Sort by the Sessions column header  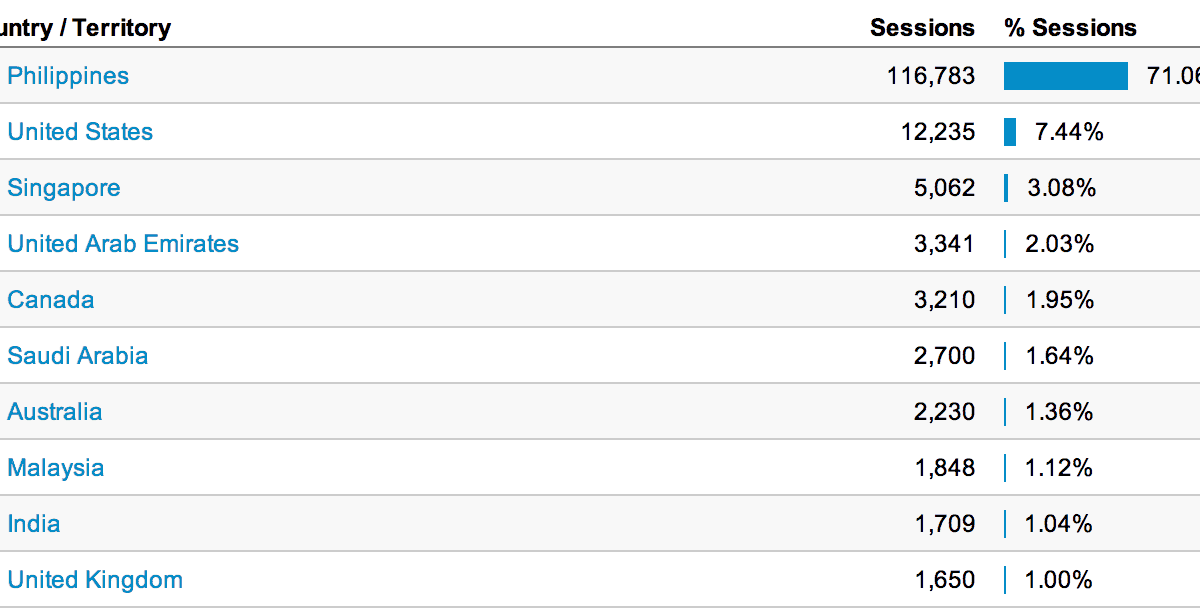[x=922, y=28]
